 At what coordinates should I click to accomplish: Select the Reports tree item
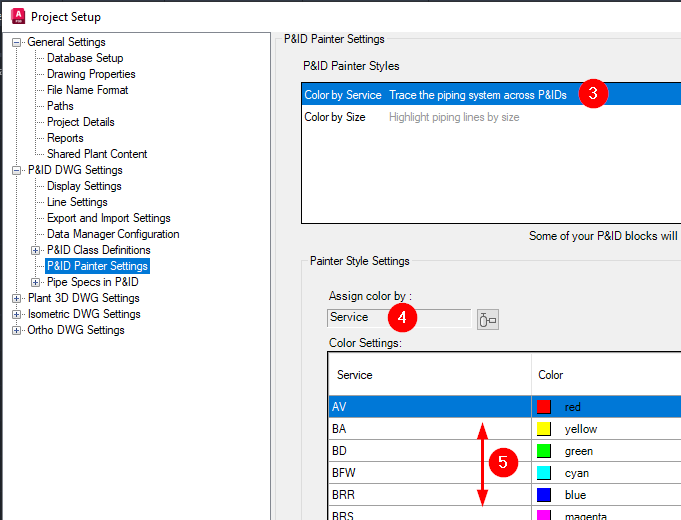(x=65, y=138)
